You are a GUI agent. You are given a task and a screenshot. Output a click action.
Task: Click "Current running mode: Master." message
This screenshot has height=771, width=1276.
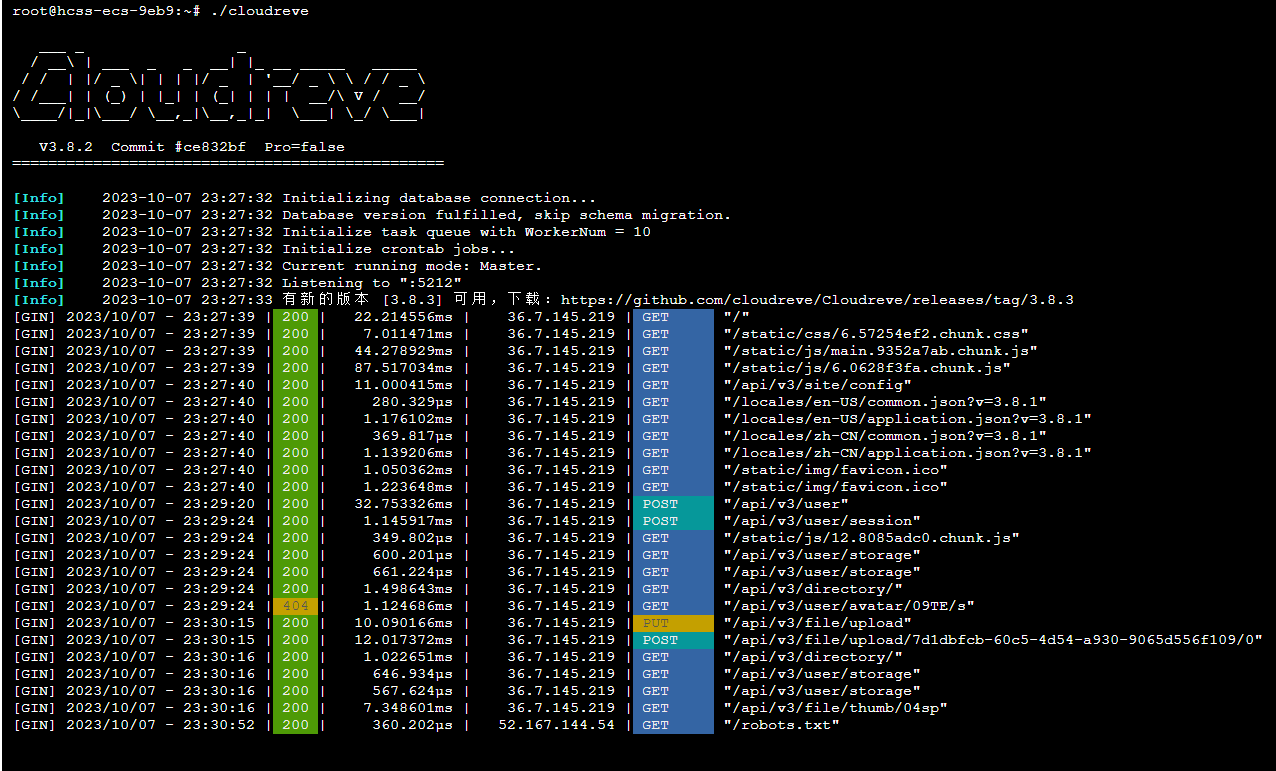pos(412,266)
